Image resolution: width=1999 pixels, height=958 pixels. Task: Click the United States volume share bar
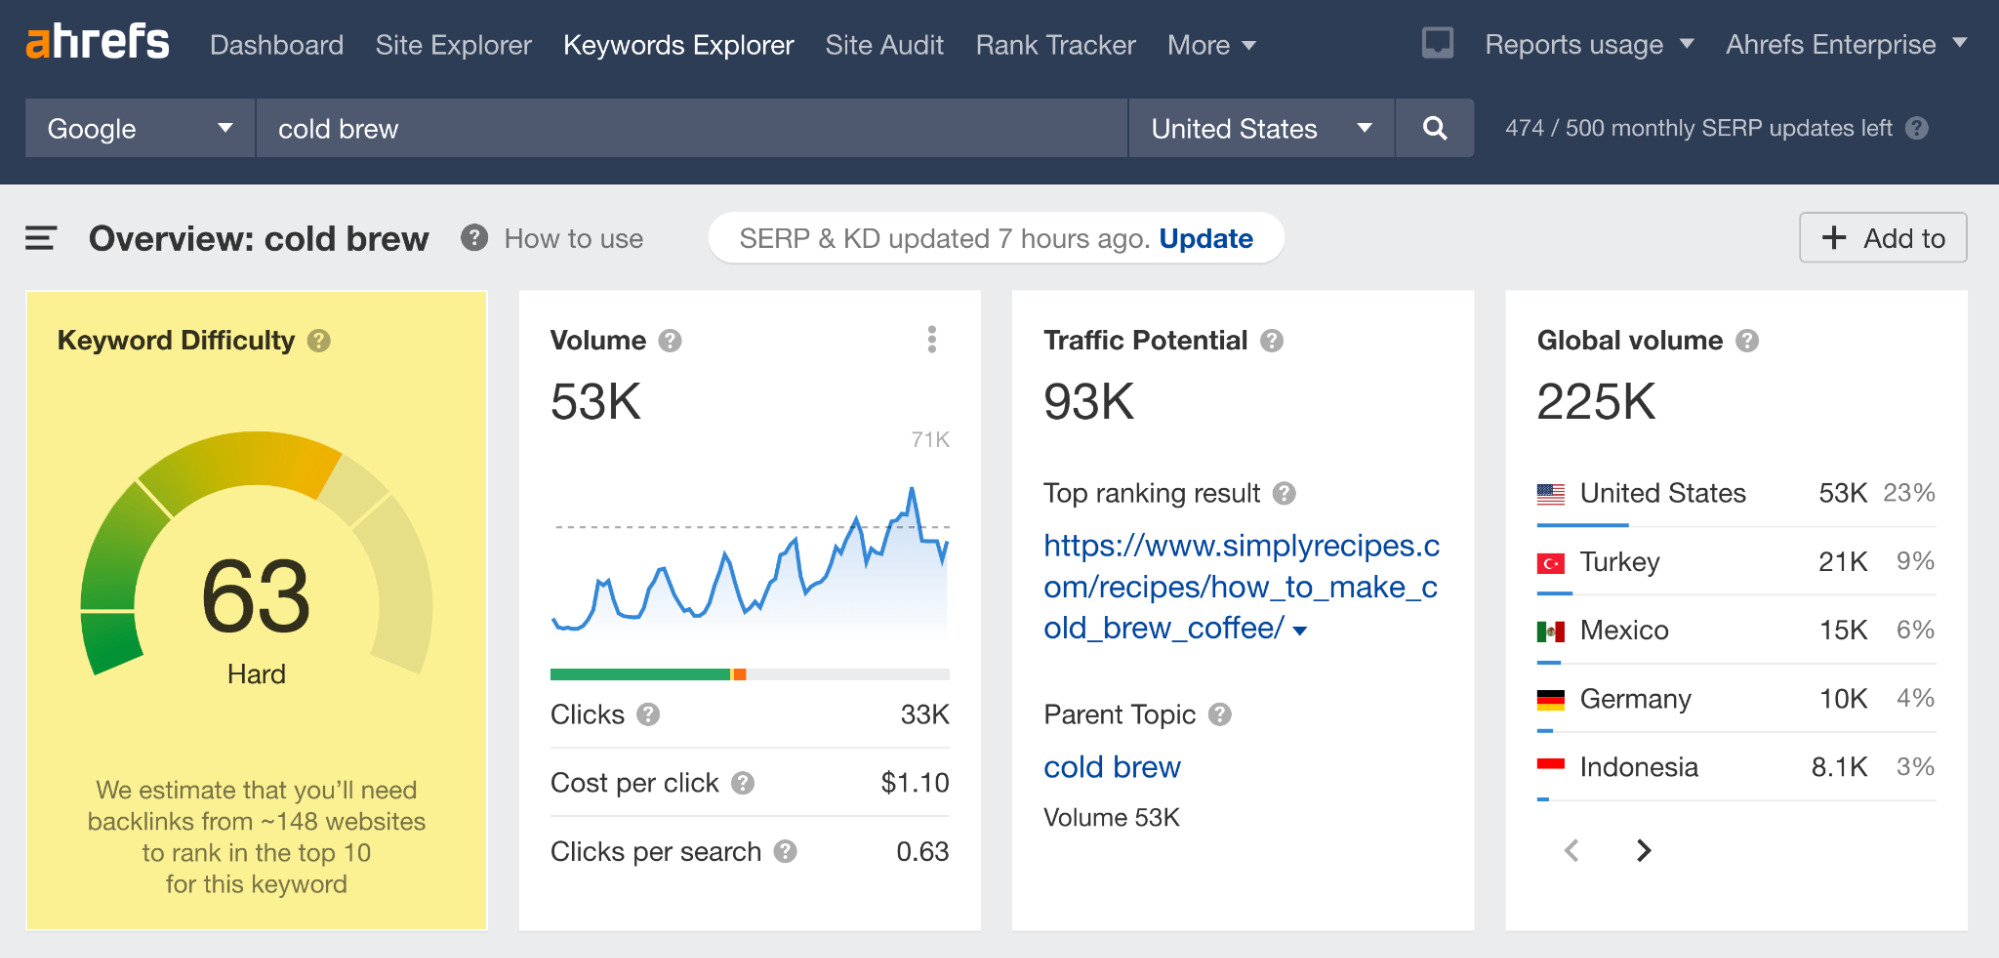click(1582, 525)
